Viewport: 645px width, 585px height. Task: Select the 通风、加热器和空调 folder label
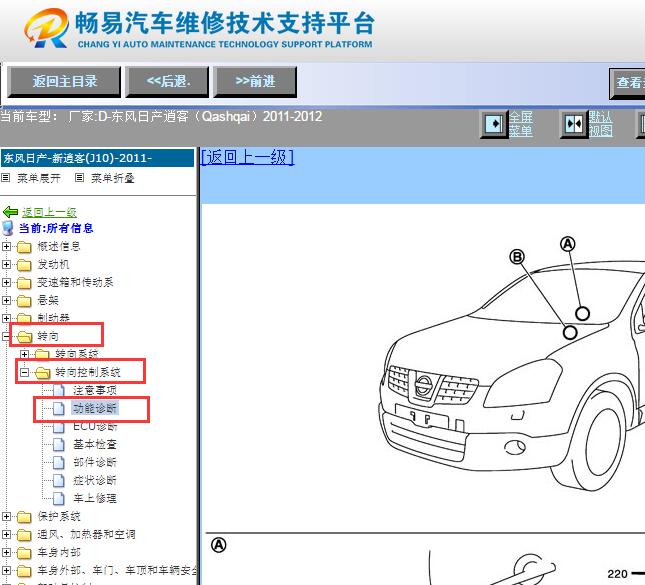click(x=86, y=535)
